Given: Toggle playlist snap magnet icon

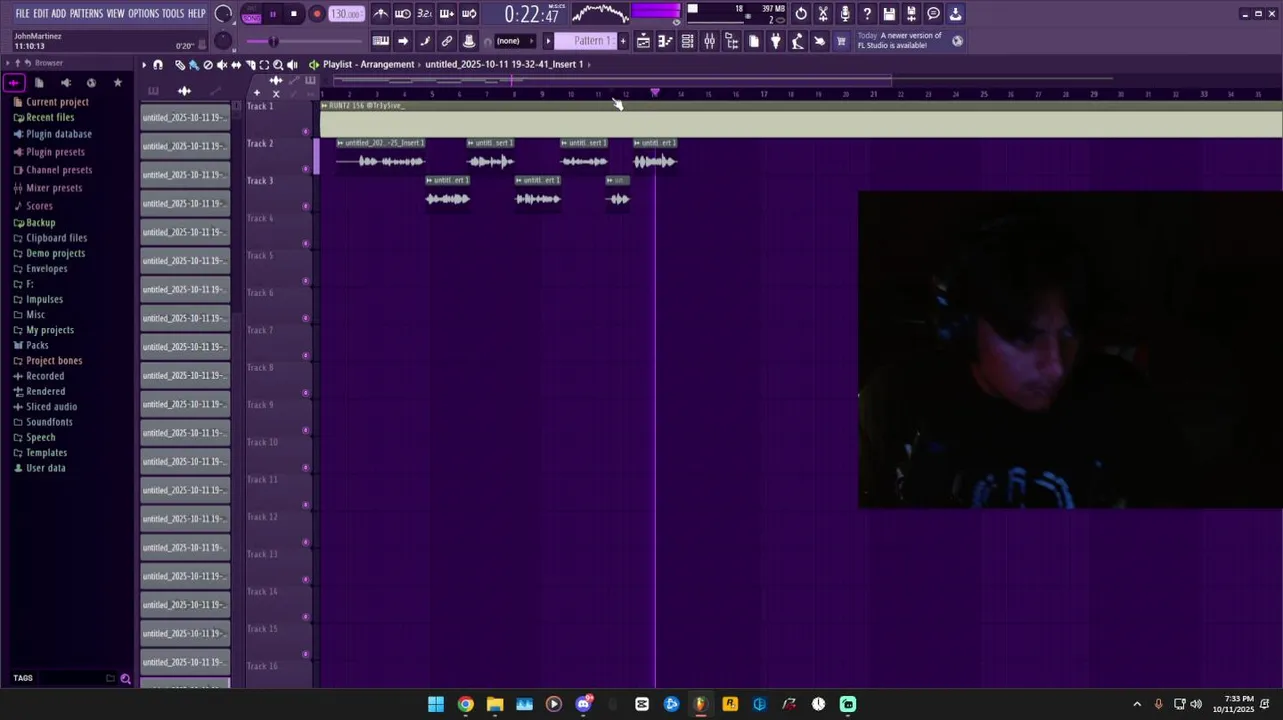Looking at the screenshot, I should [x=158, y=65].
